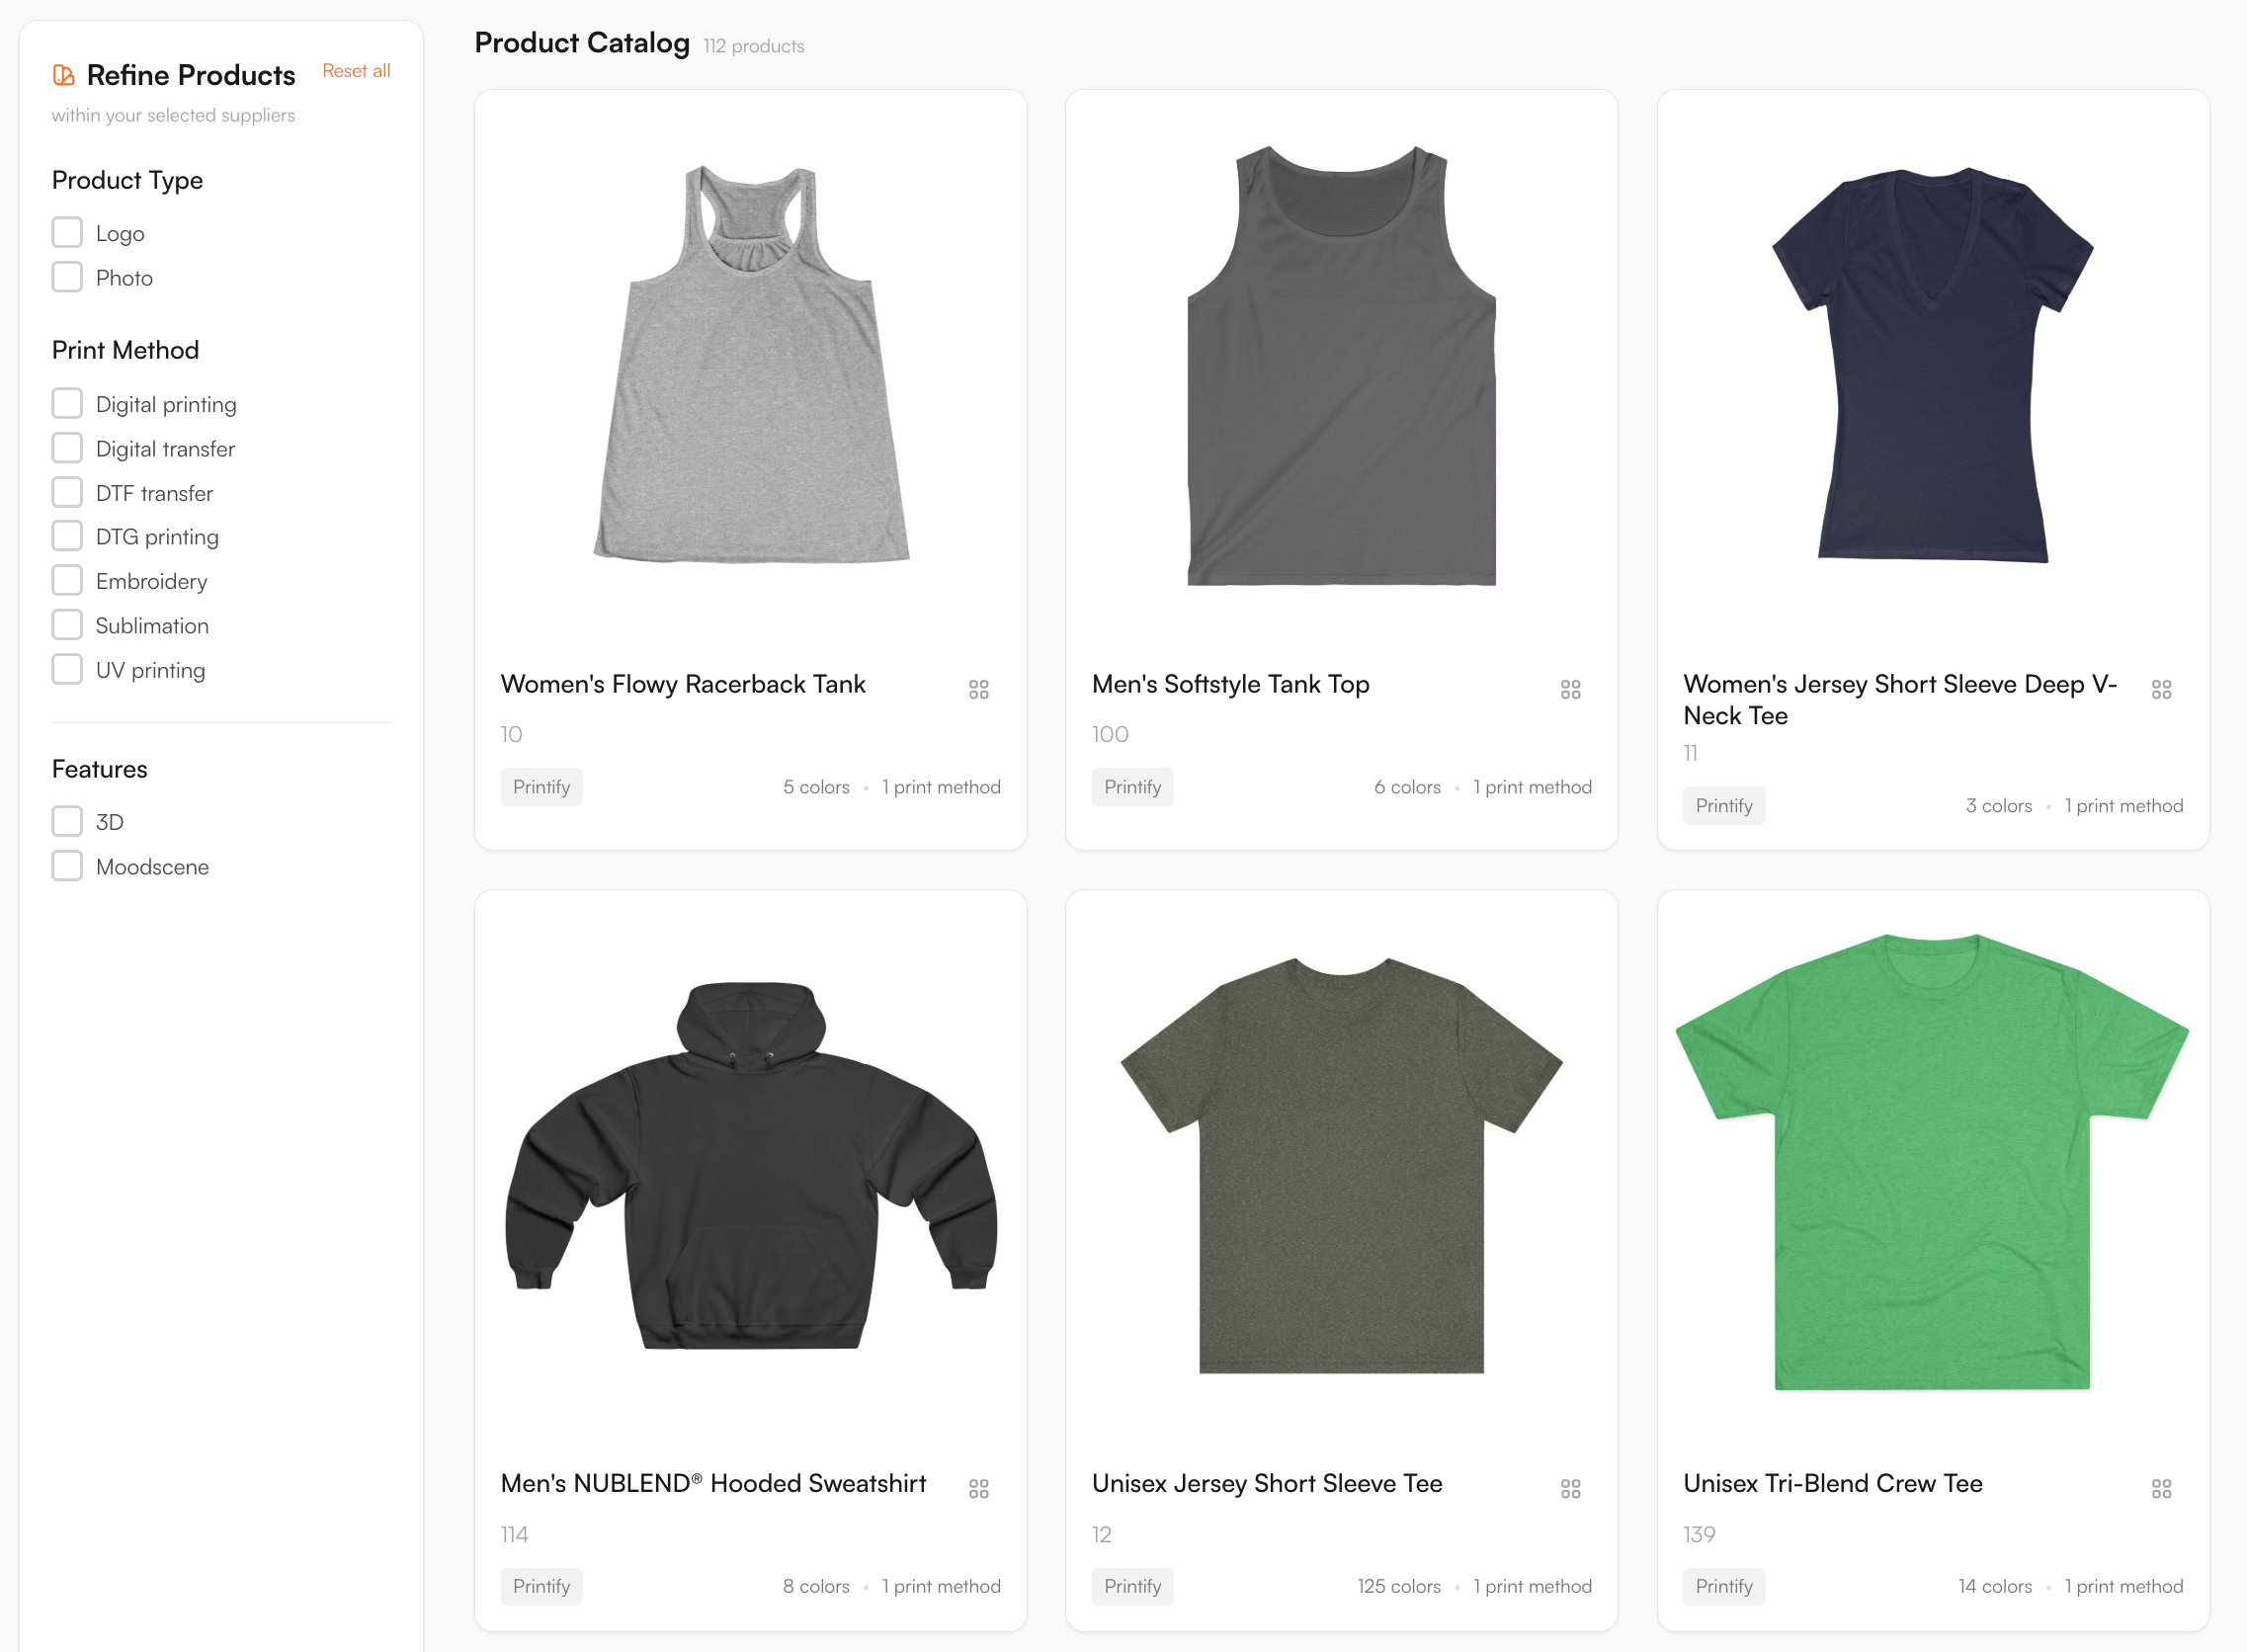Screen dimensions: 2247x1652
Task: Click the orange Refine Products logo icon
Action: coord(64,75)
